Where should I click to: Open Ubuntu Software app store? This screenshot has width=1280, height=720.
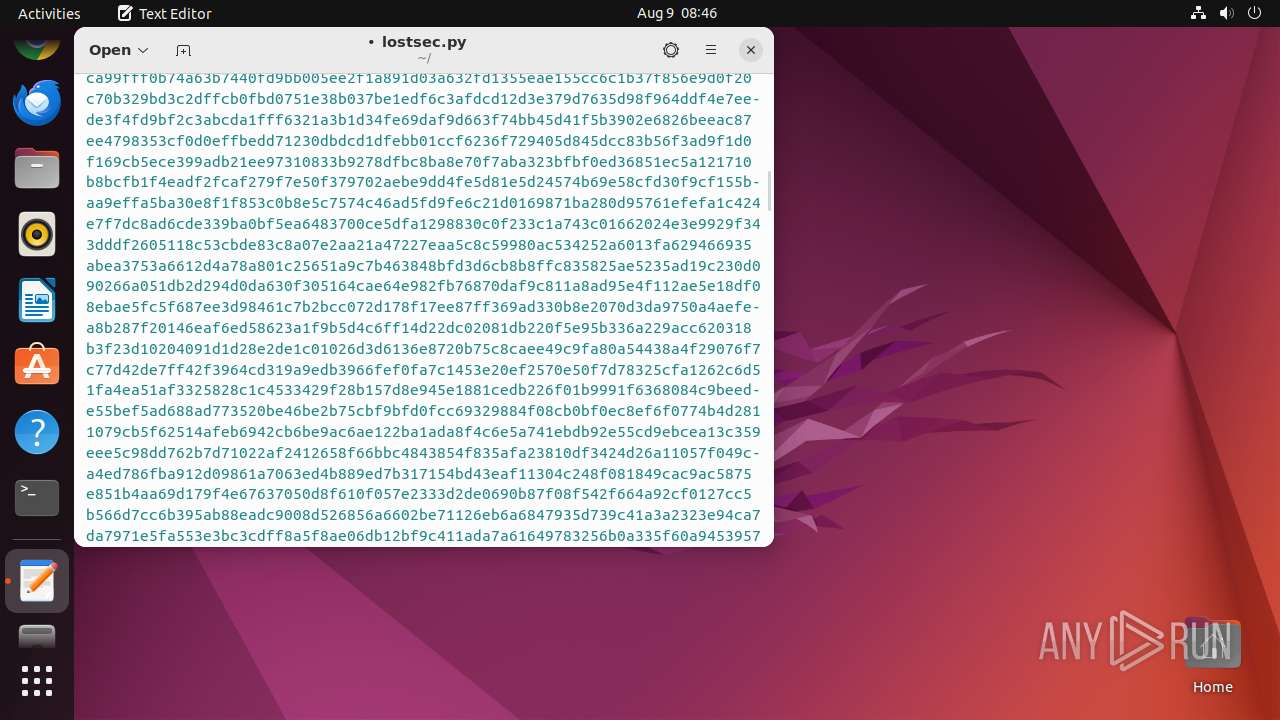(37, 366)
